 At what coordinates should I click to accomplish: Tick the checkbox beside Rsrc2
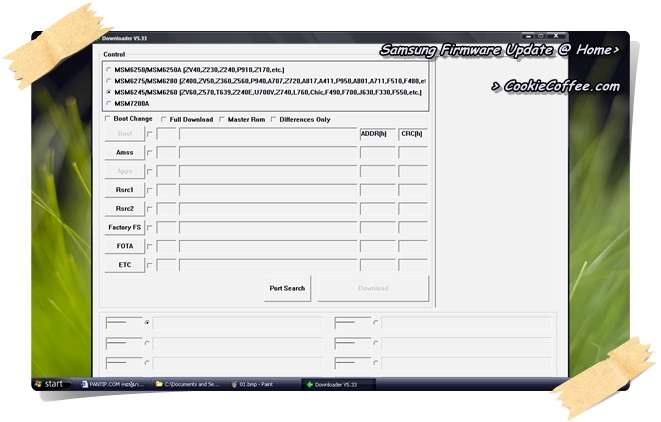[x=150, y=209]
